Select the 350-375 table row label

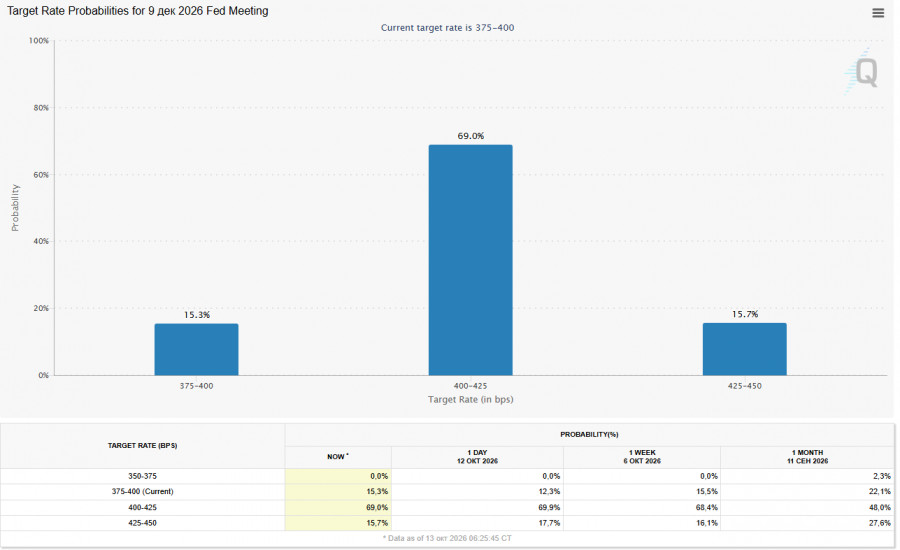pos(142,477)
